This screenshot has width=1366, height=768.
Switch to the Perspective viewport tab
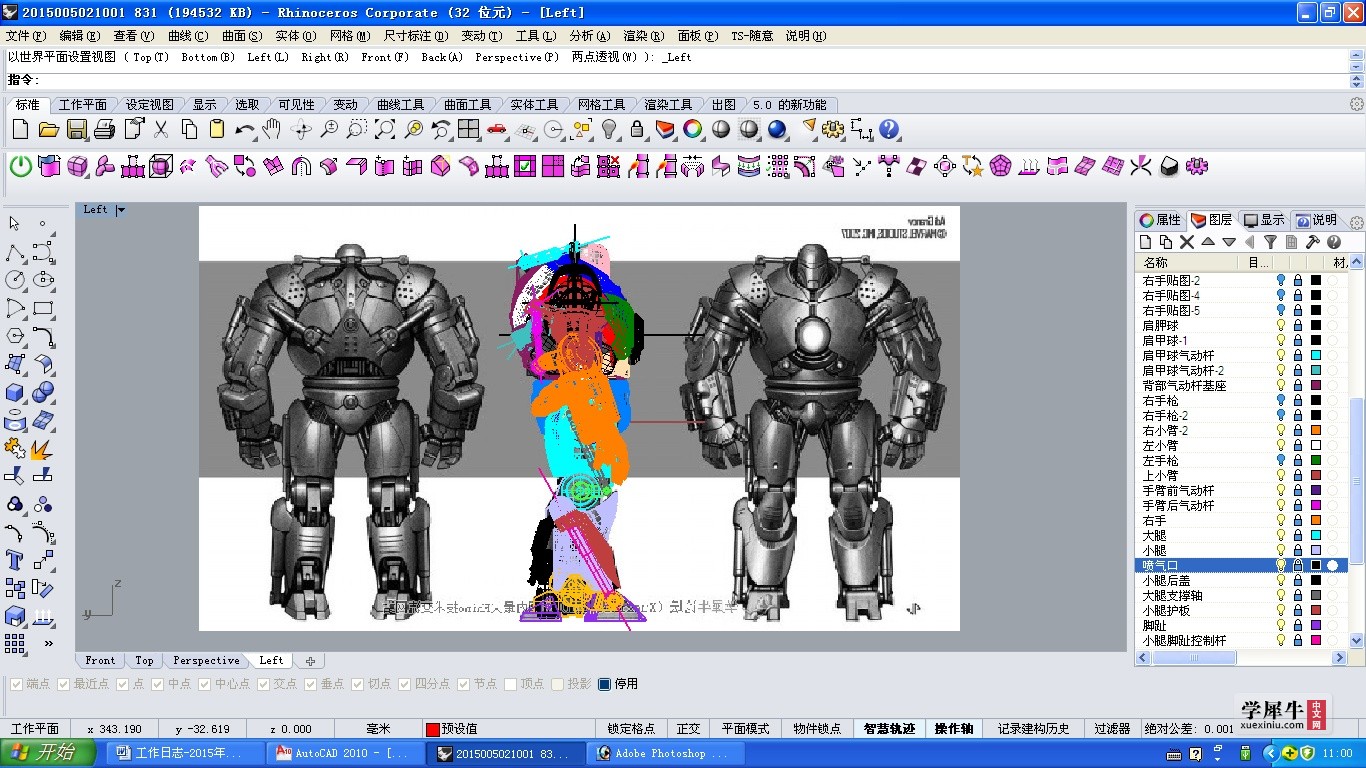(x=206, y=660)
